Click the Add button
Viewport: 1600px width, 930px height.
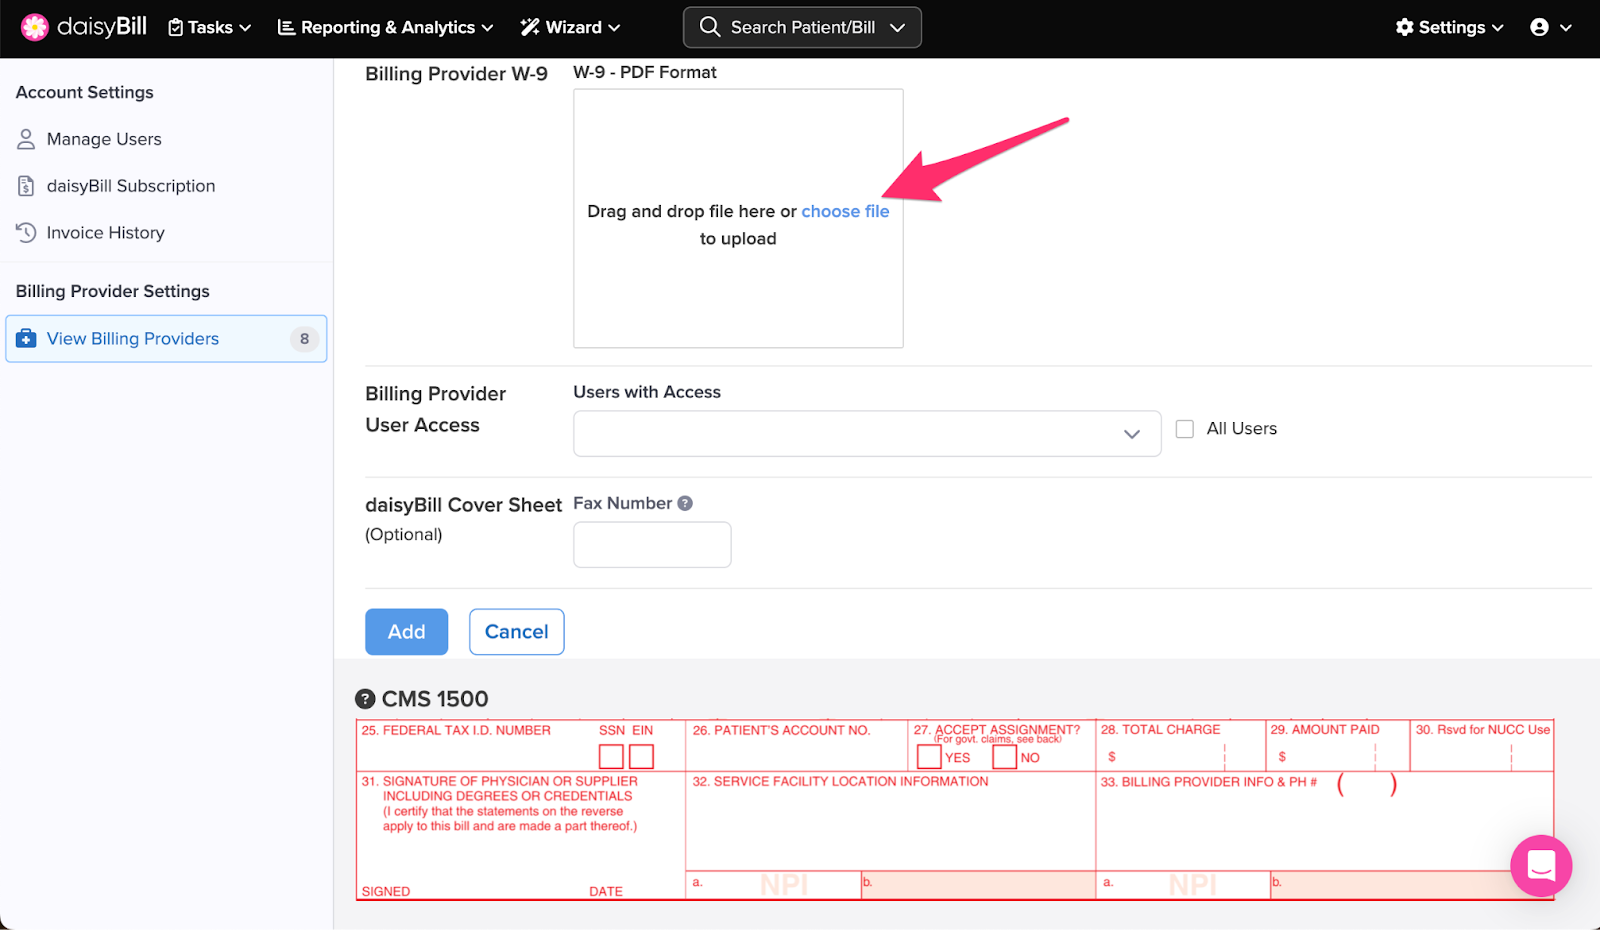coord(406,632)
